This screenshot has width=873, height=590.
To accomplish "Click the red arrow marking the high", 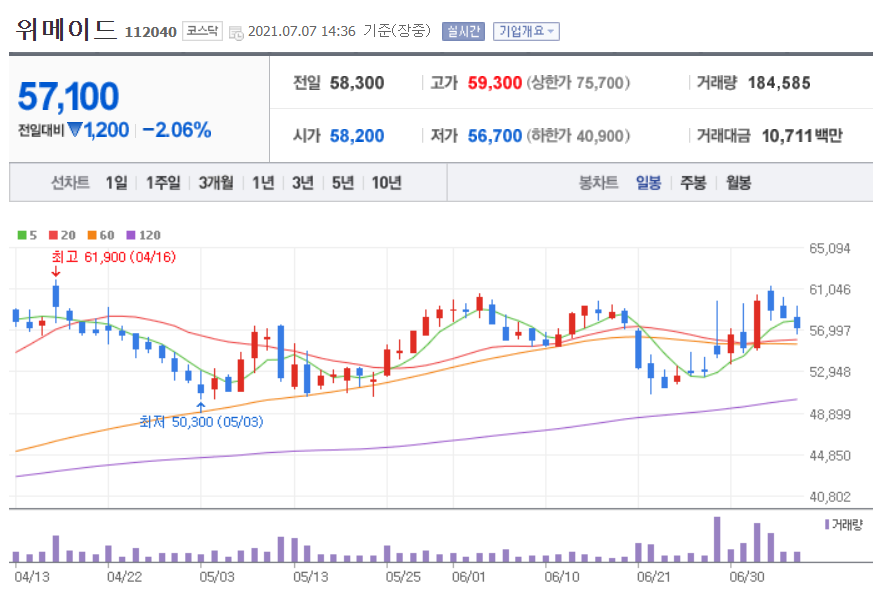I will pyautogui.click(x=56, y=272).
